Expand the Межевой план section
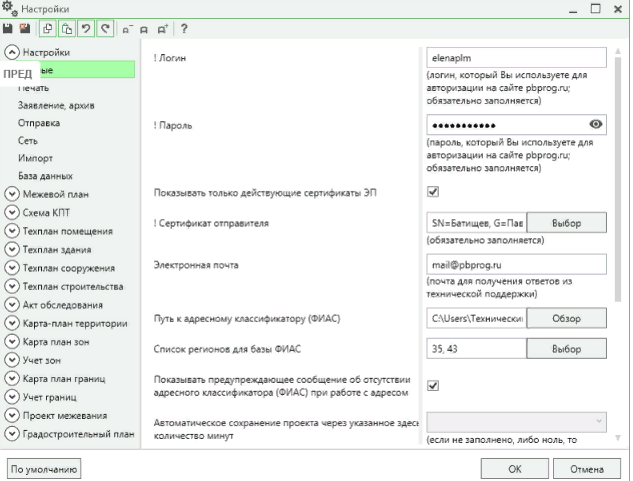This screenshot has height=481, width=633. click(12, 195)
